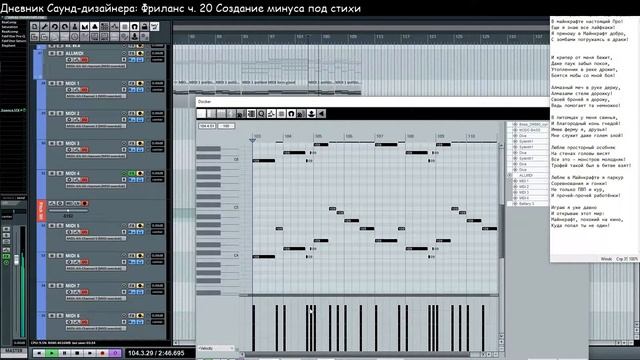Viewport: 640px width, 360px height.
Task: Click the curve icon in piano roll toolbar
Action: coord(271,113)
